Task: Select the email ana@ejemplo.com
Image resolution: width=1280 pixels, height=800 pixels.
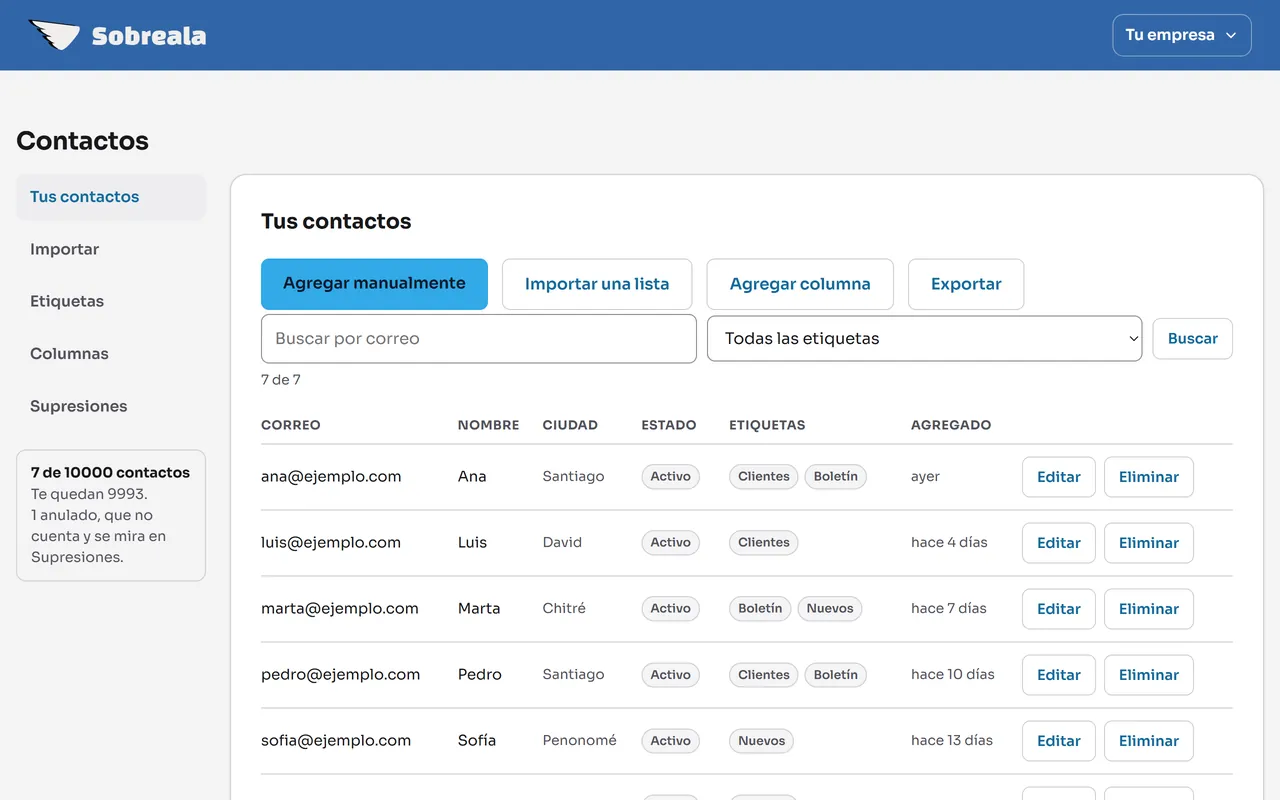Action: (331, 476)
